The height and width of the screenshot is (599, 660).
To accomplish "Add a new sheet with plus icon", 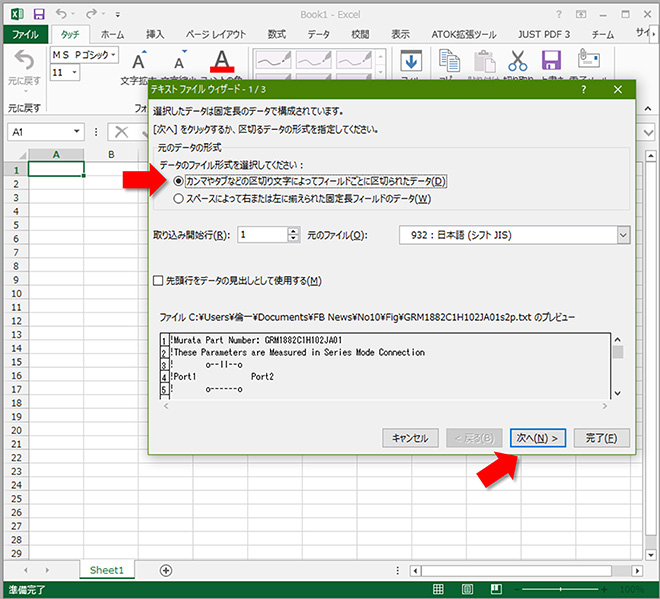I will pos(166,570).
